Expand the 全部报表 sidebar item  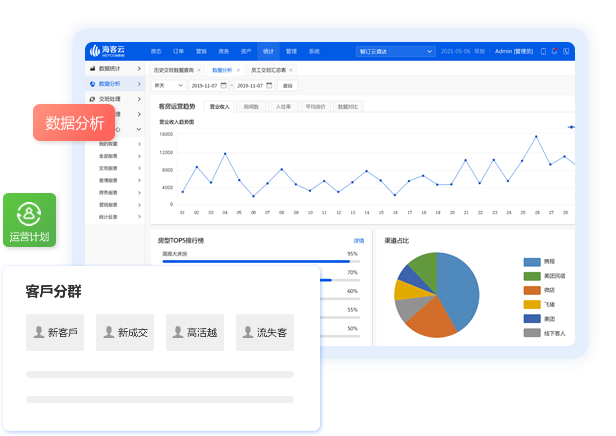(x=139, y=156)
